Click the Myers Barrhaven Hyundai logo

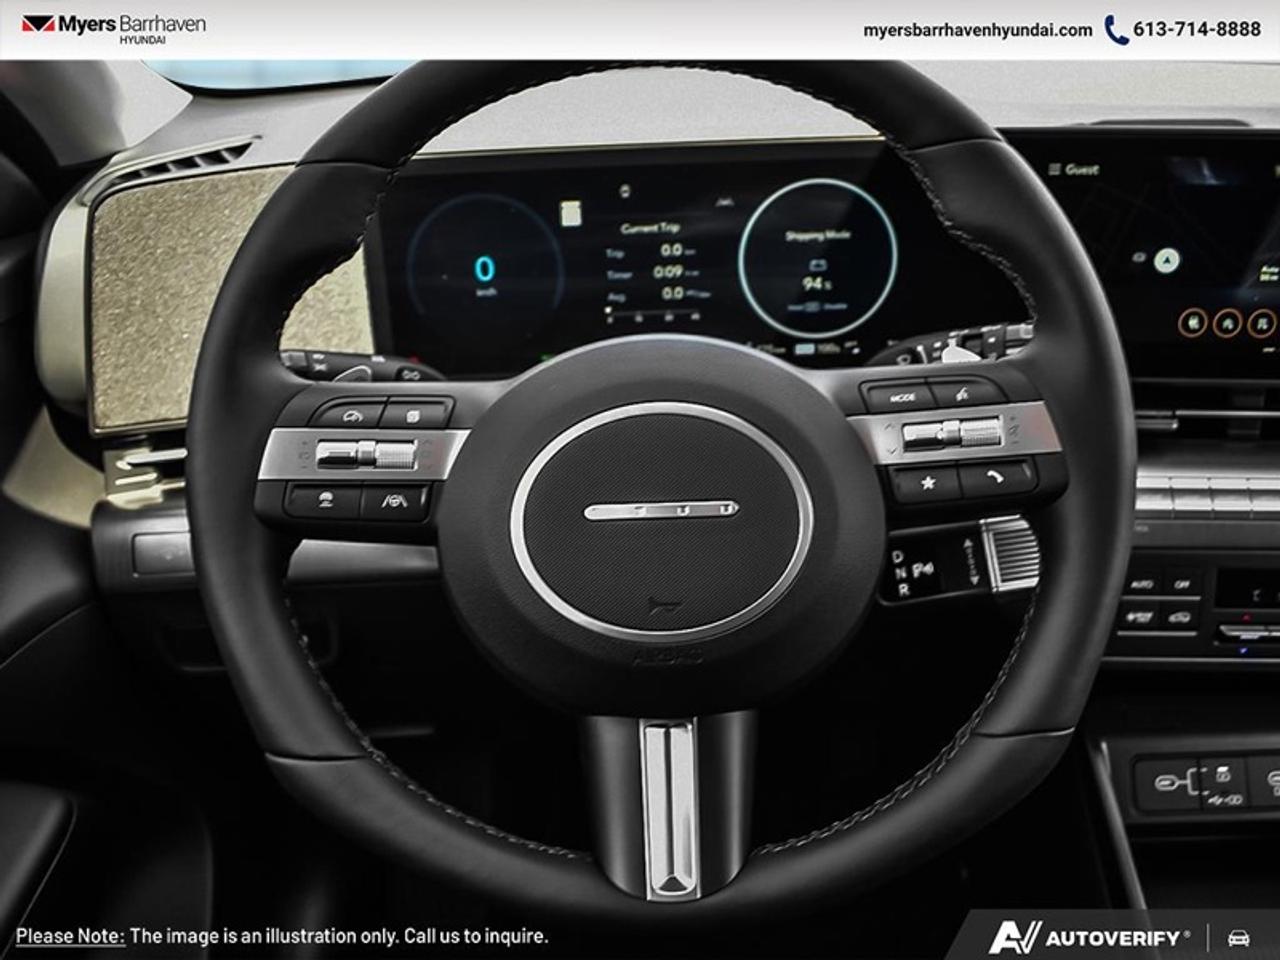click(105, 30)
